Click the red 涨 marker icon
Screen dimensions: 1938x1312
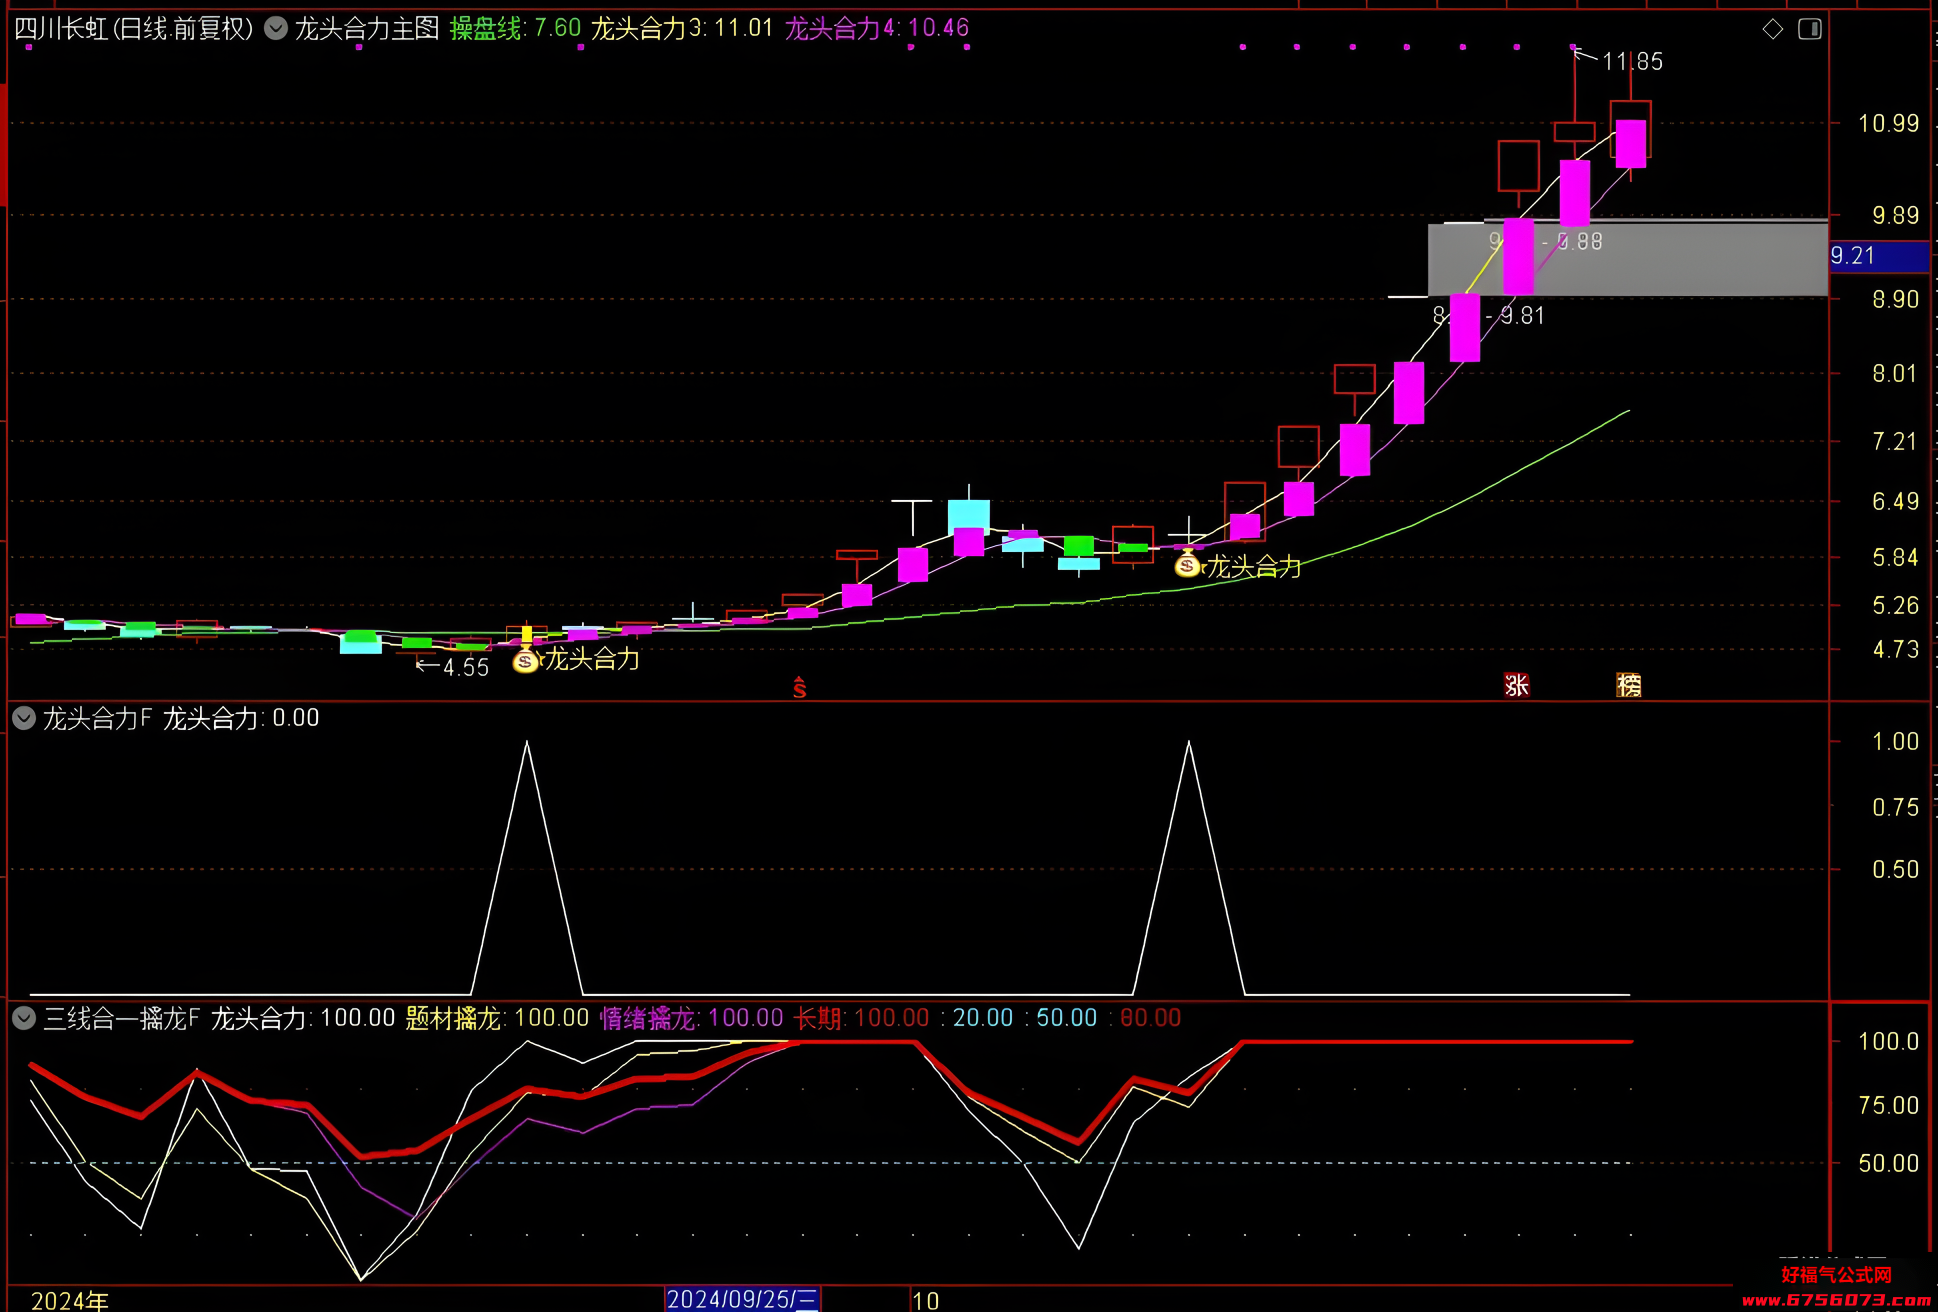1517,685
